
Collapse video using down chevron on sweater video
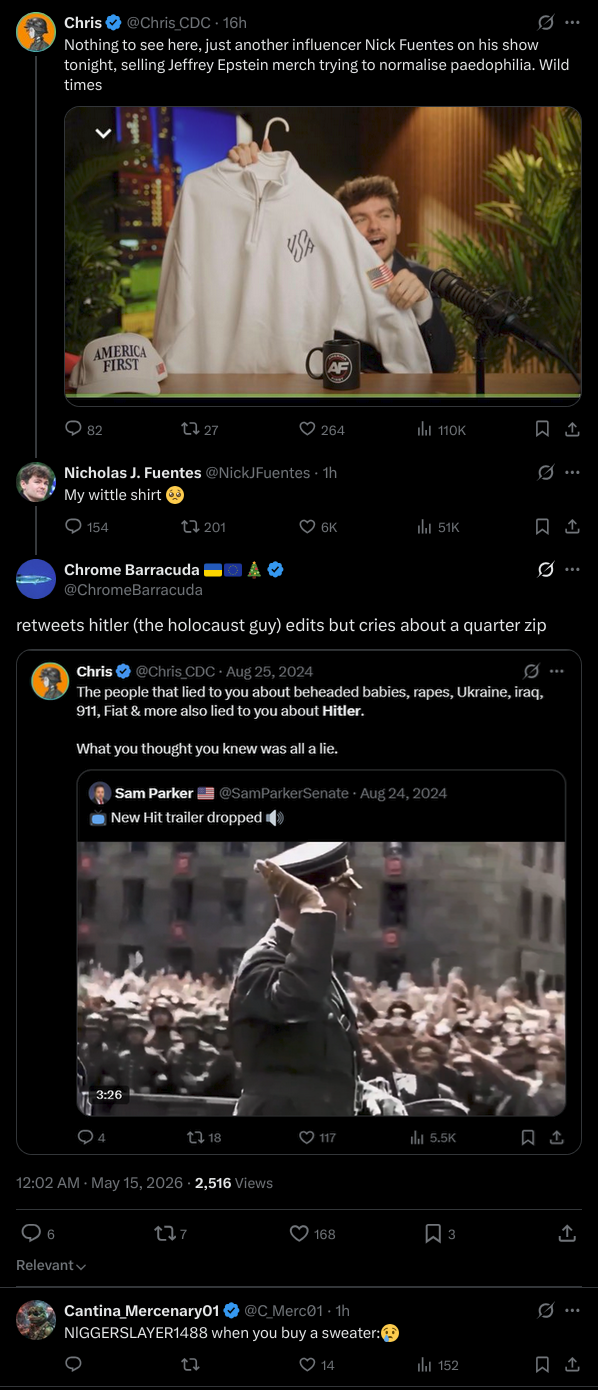102,132
